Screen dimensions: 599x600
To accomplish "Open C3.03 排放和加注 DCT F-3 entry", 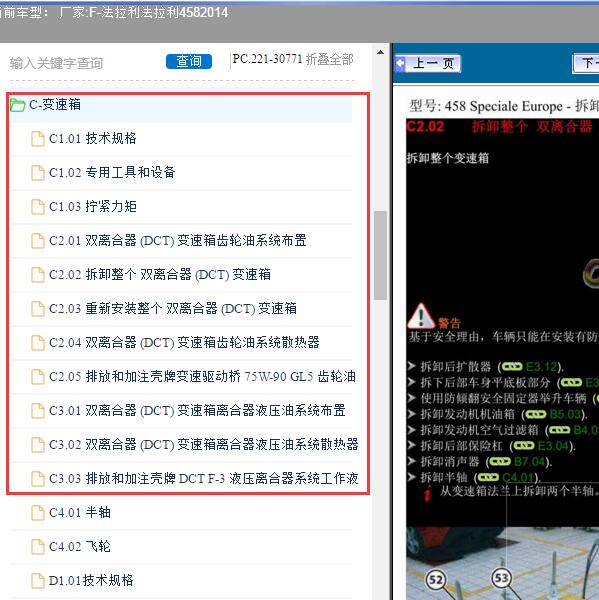I will (204, 478).
